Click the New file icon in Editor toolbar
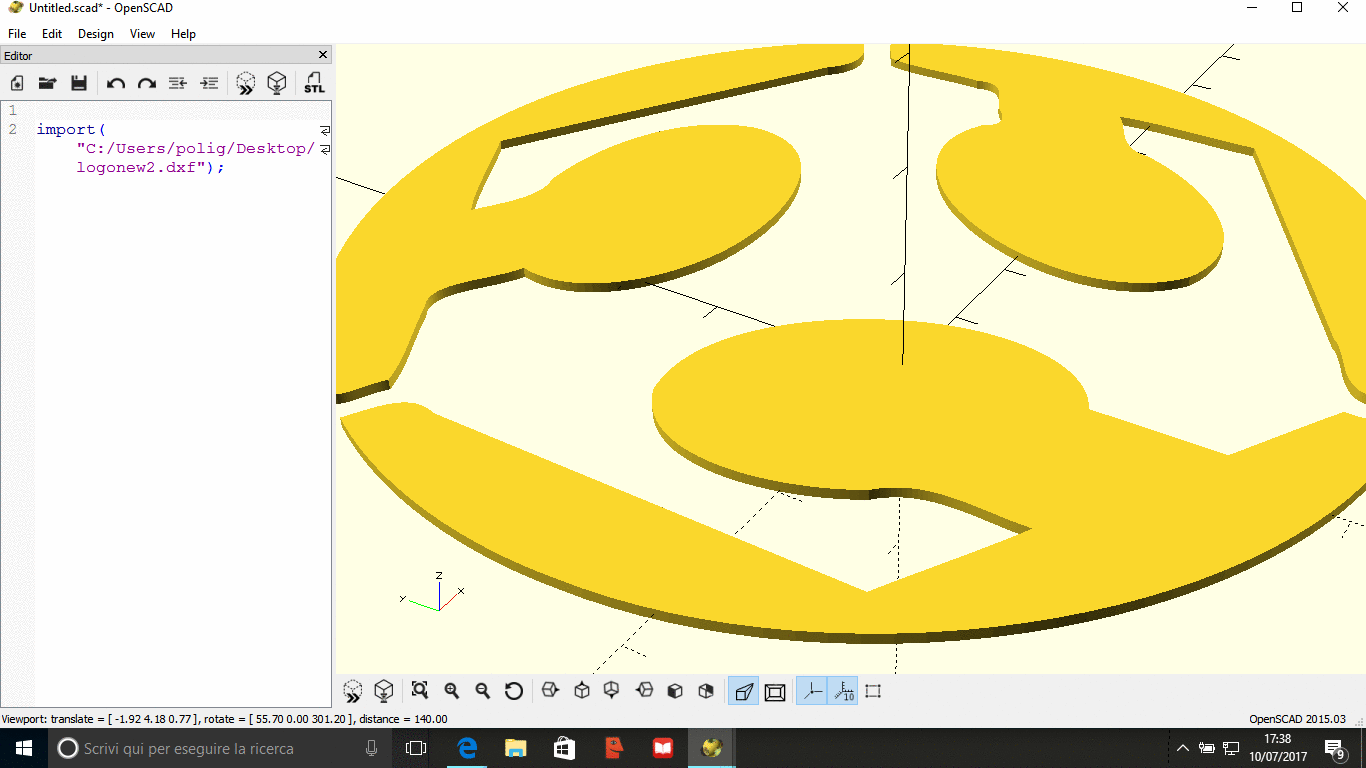 tap(17, 83)
